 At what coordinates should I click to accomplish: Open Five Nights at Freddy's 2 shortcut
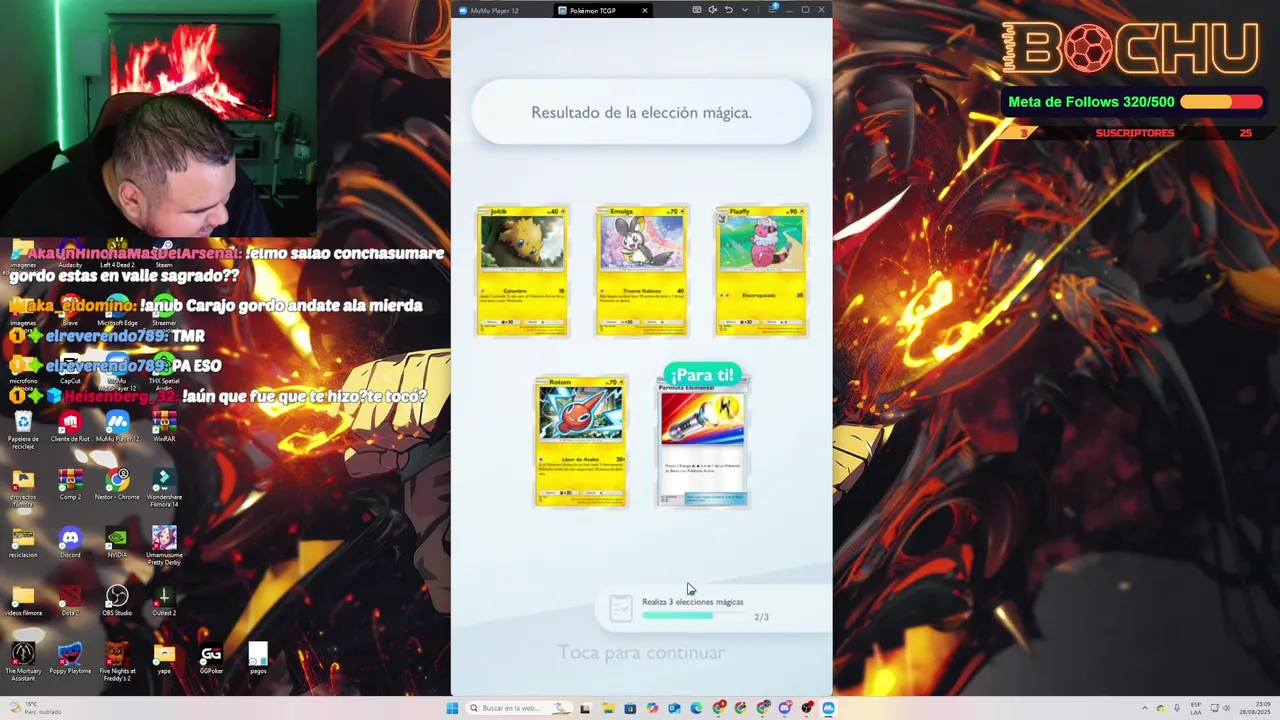point(117,663)
